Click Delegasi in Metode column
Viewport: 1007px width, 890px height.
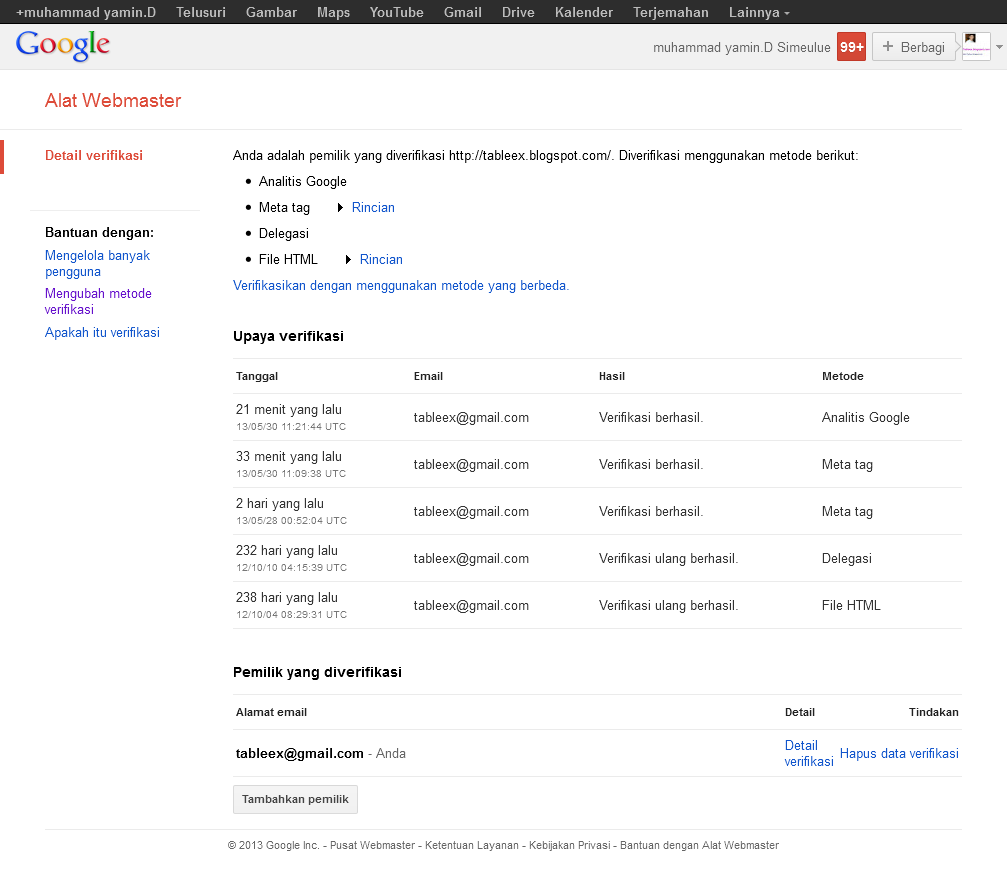(x=846, y=559)
